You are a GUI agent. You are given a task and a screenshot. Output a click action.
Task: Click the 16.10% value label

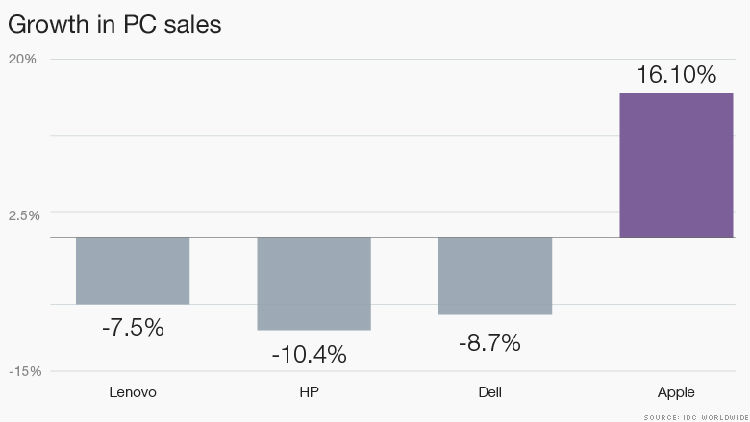[x=676, y=76]
